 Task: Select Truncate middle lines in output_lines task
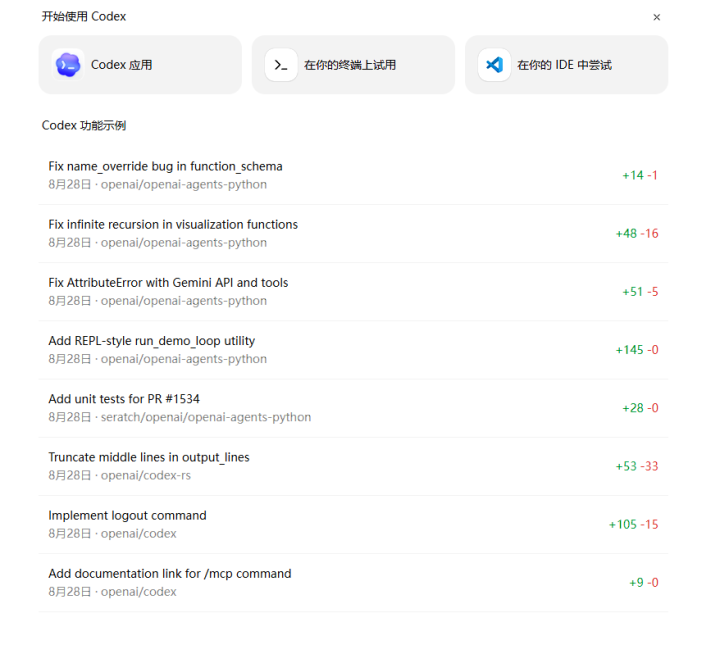tap(149, 457)
